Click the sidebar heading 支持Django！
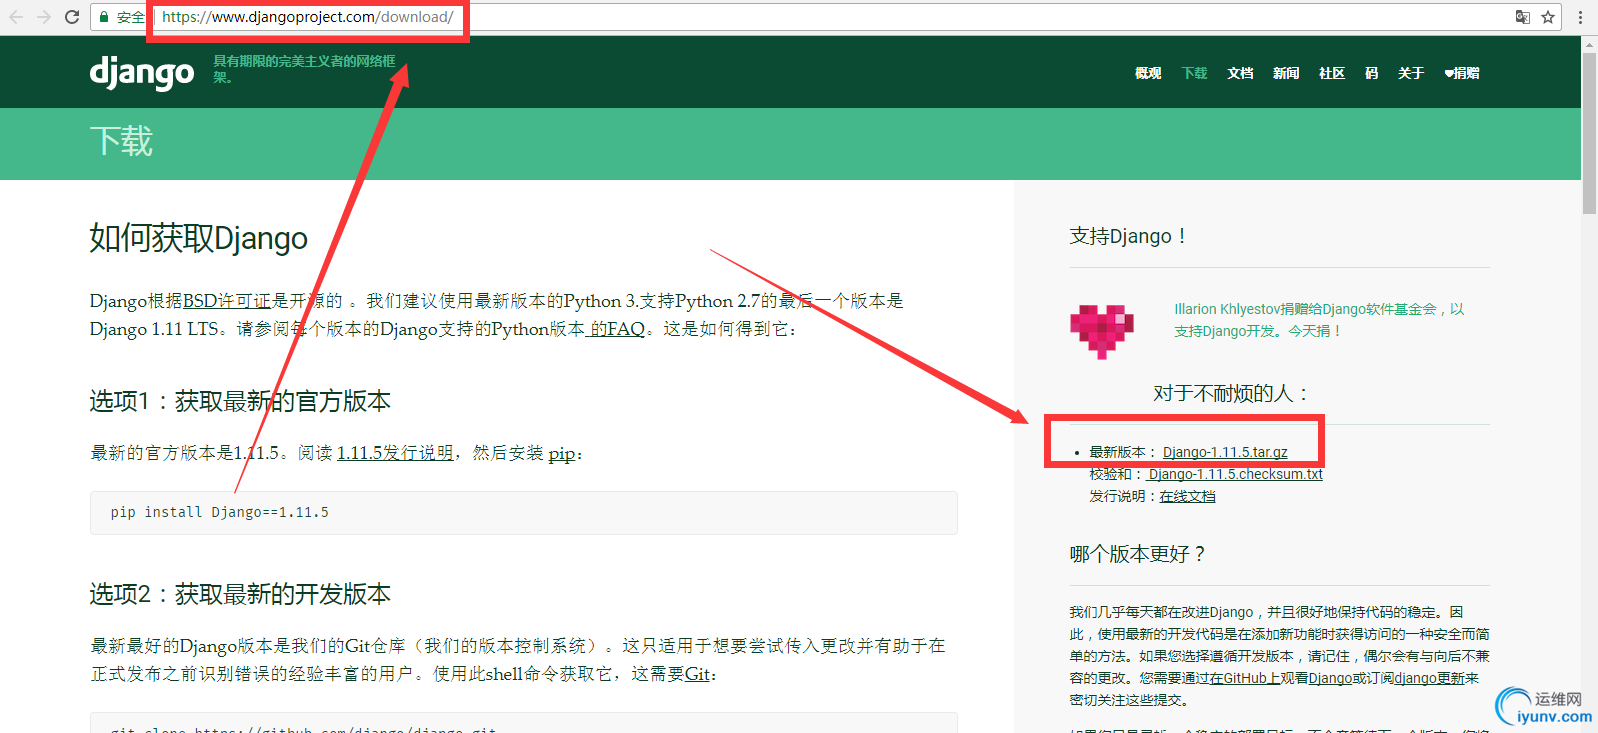 pos(1129,236)
